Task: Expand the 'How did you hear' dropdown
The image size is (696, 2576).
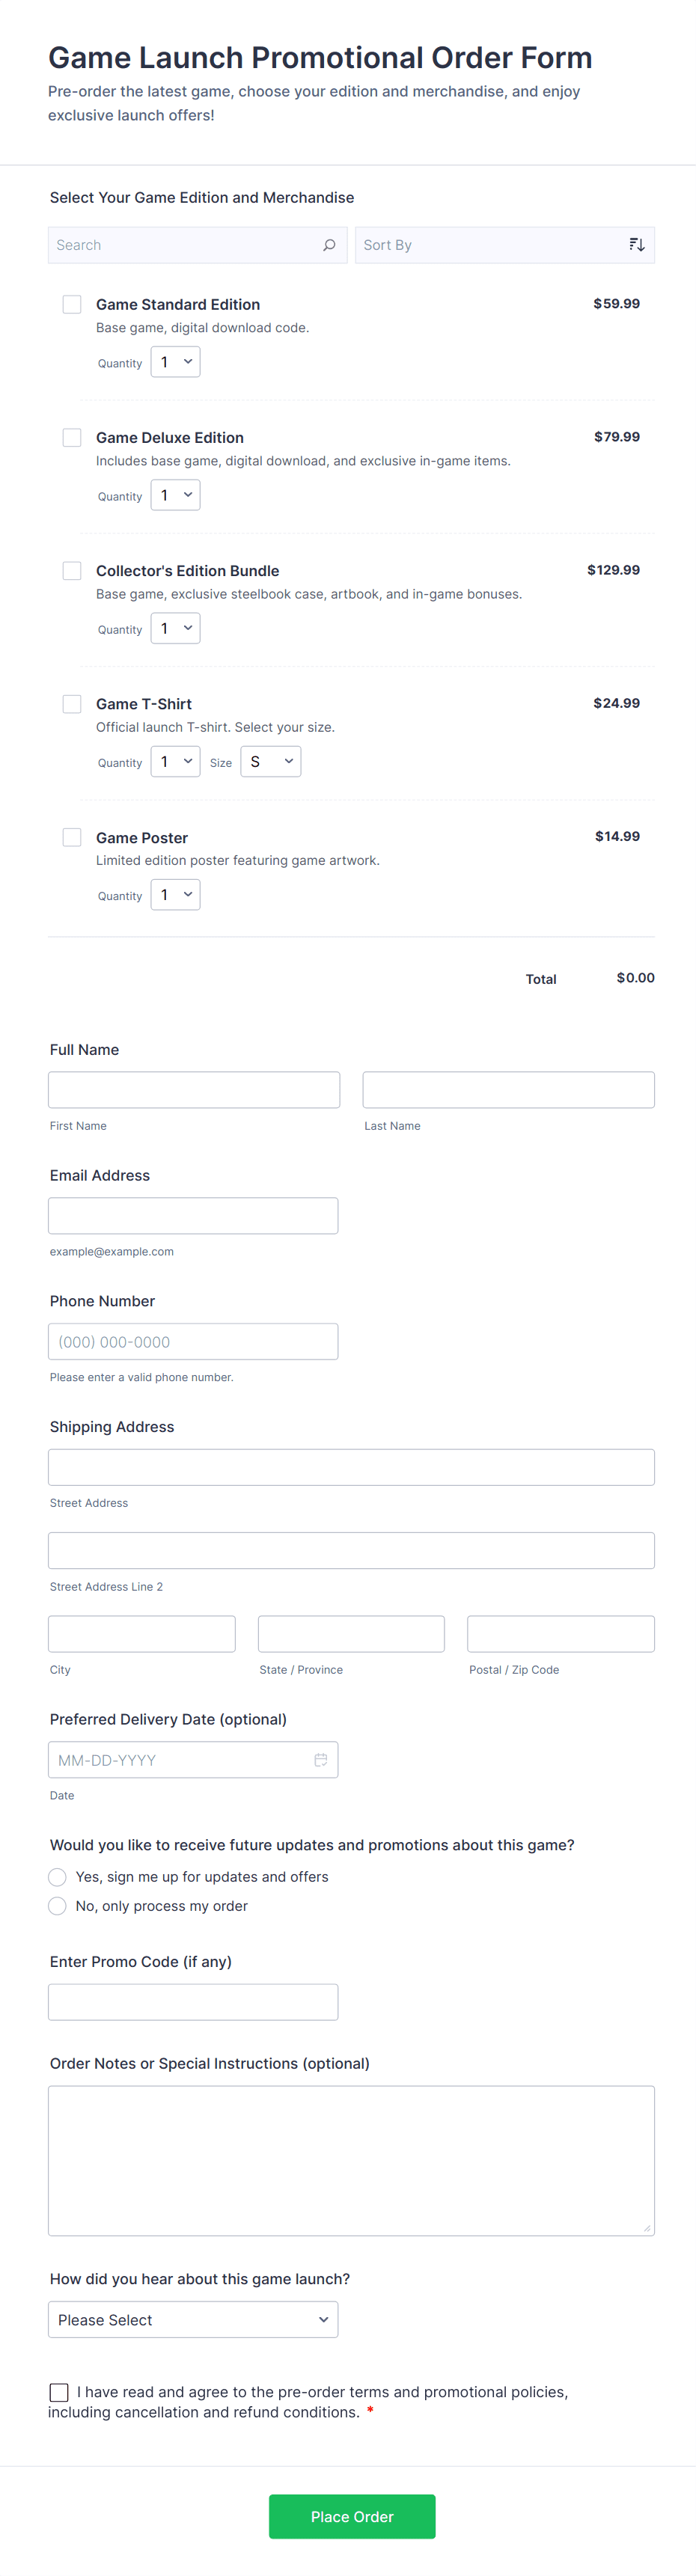Action: pos(193,2320)
